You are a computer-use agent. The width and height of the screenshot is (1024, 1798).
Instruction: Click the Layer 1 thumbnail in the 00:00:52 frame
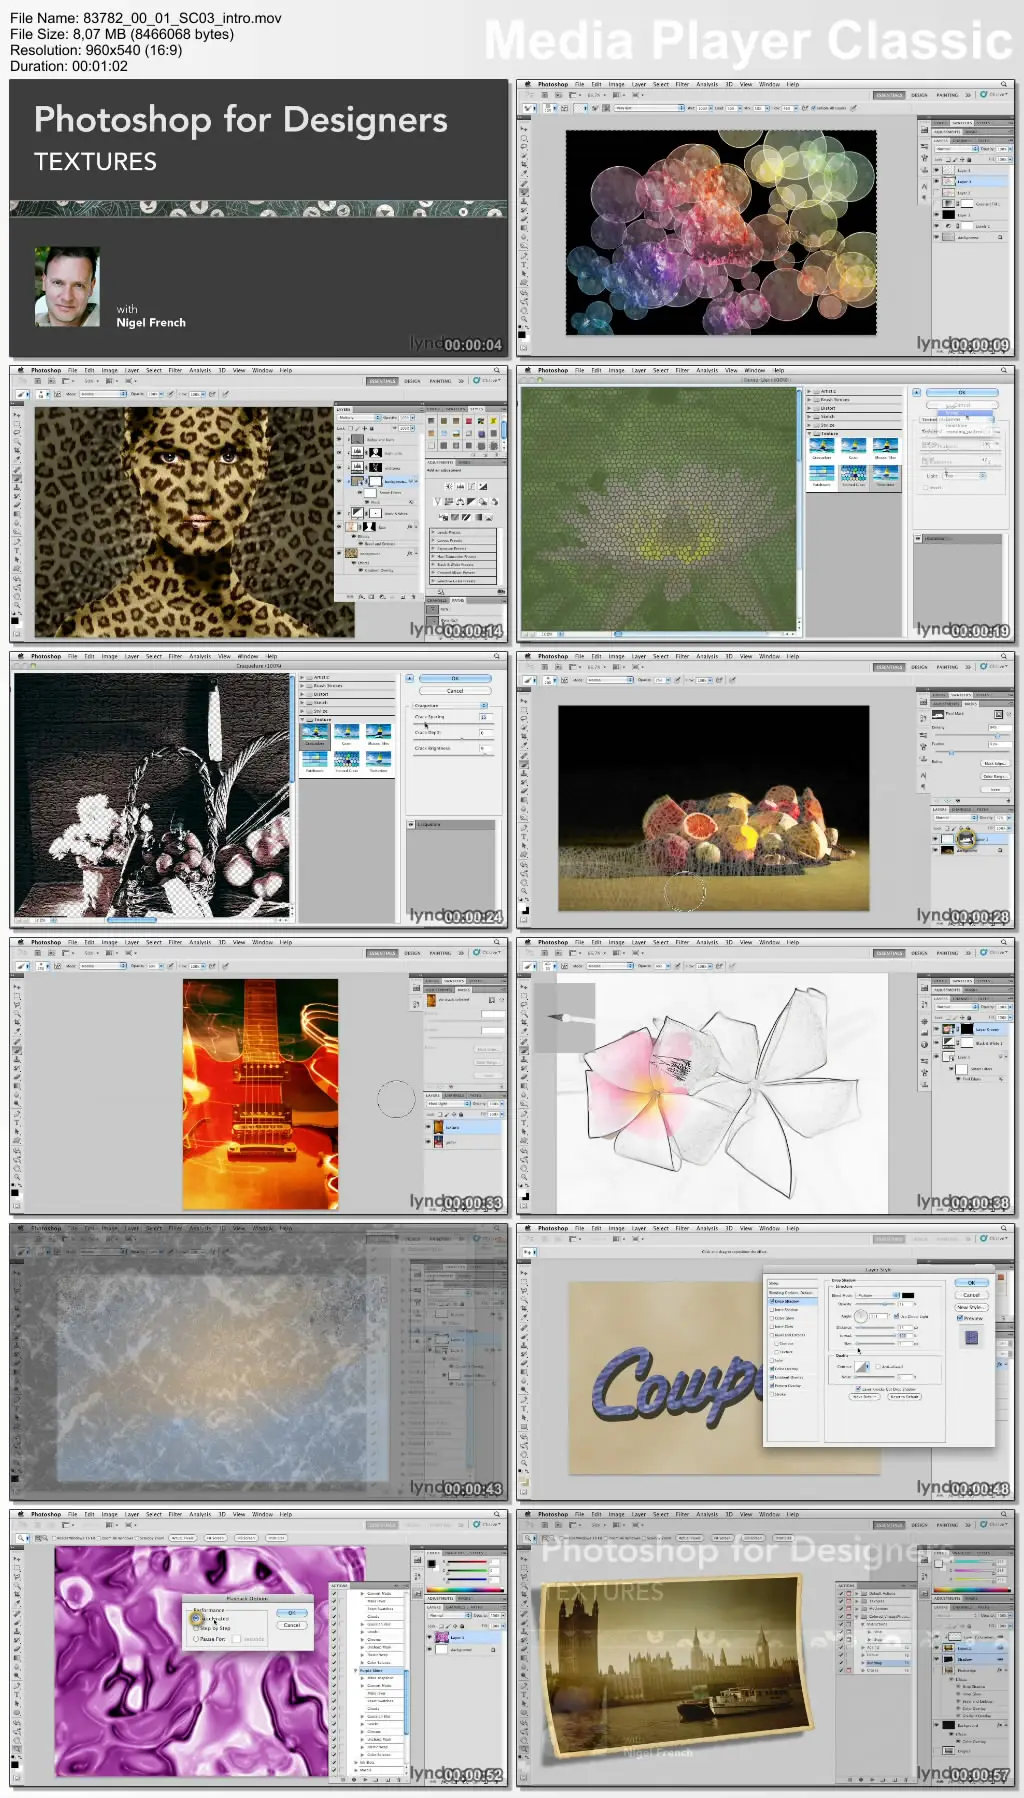442,1638
